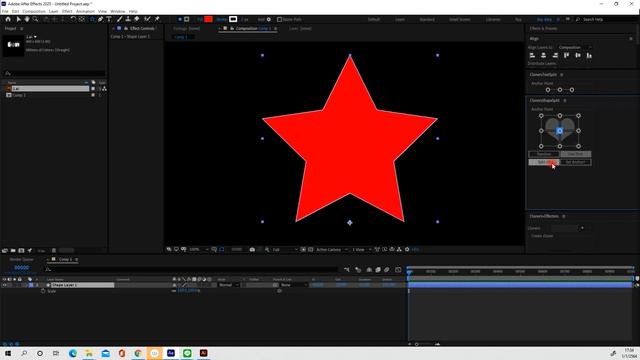Select the Selection (arrow) tool
This screenshot has height=360, width=640.
18,19
